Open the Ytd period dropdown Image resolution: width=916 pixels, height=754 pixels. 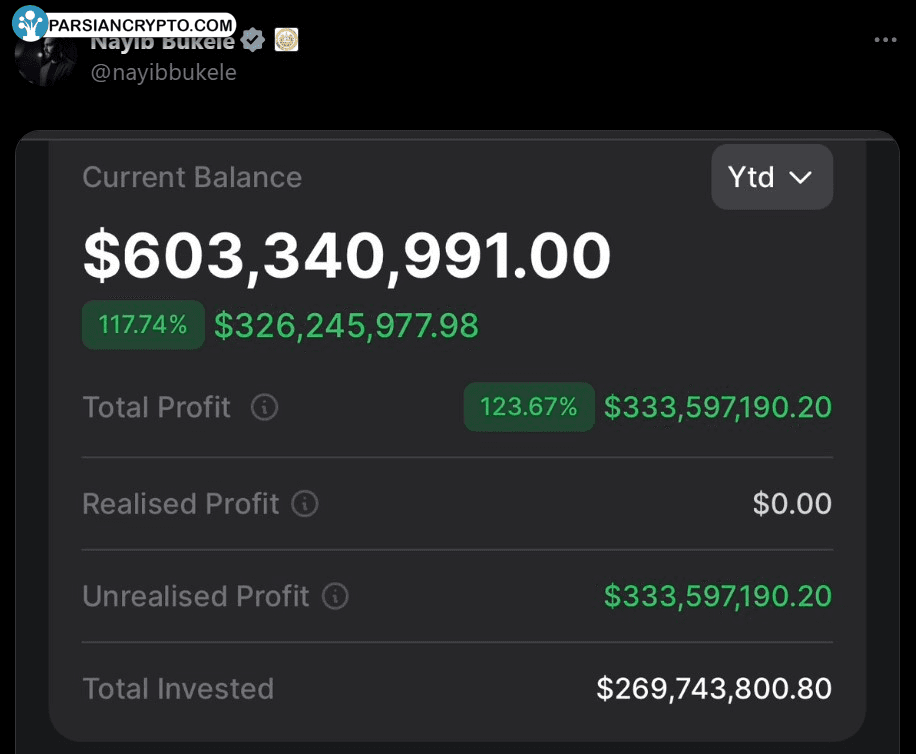772,177
